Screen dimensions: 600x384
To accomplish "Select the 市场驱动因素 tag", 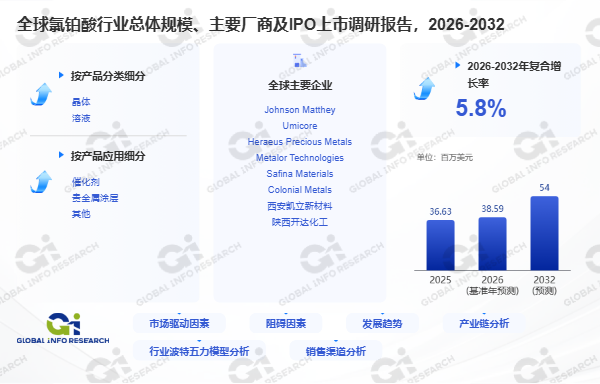I will pyautogui.click(x=179, y=324).
